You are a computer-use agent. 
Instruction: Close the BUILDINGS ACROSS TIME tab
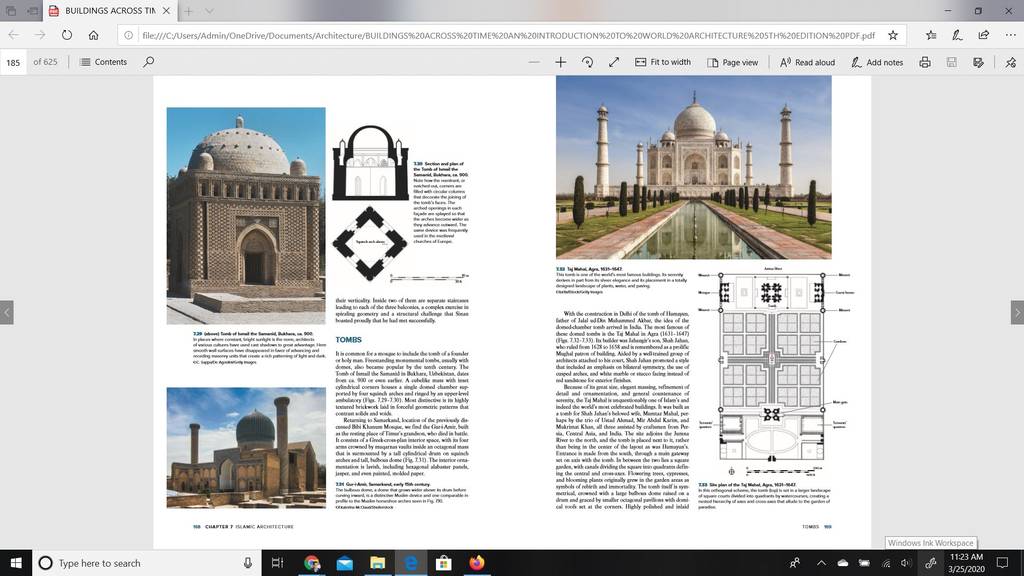pos(167,10)
